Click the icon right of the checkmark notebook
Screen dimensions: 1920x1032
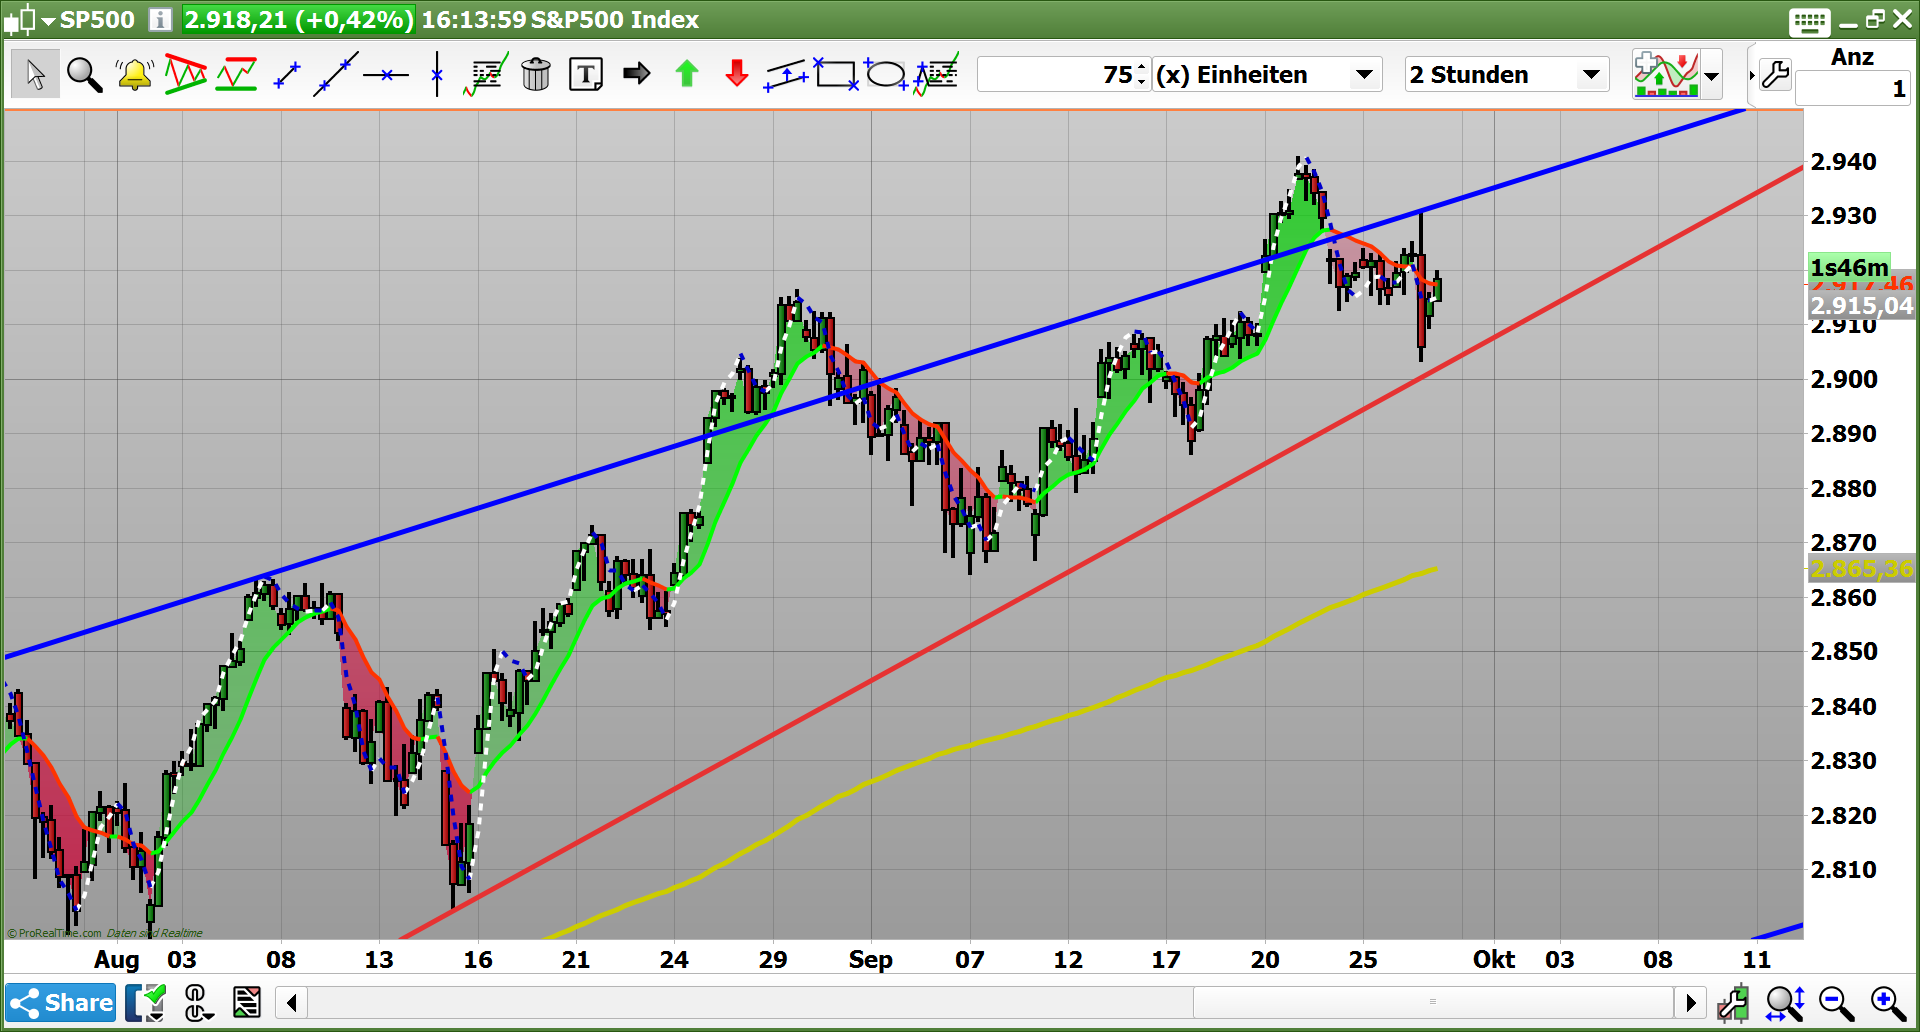click(x=198, y=1002)
